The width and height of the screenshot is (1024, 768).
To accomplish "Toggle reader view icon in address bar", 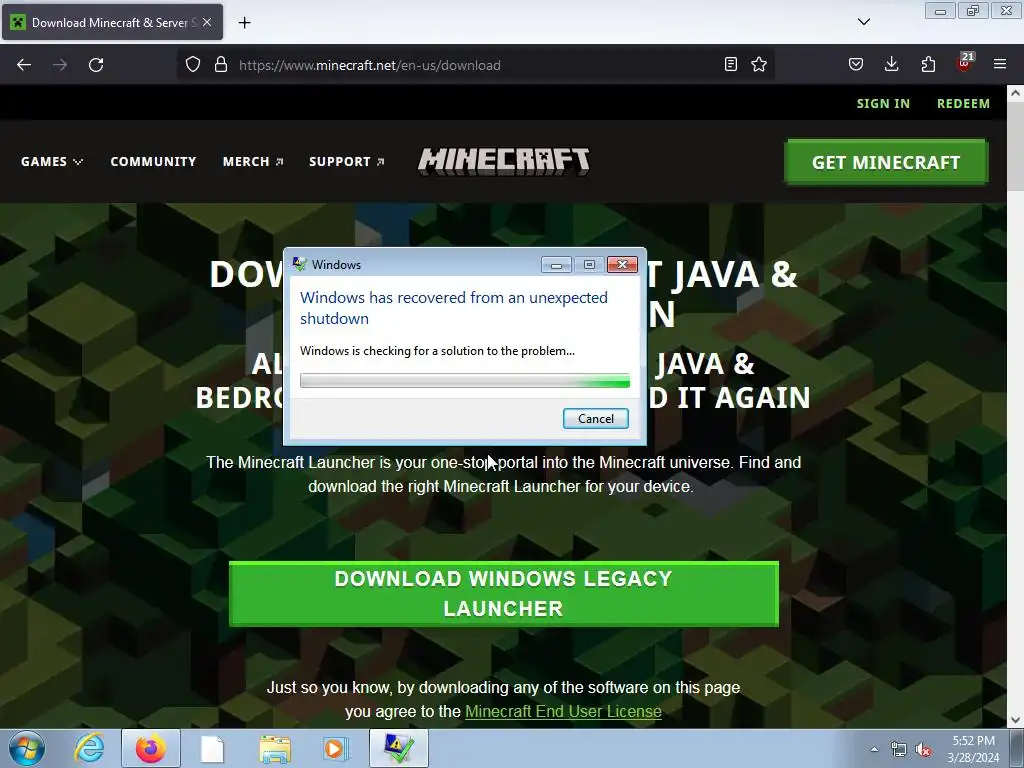I will point(731,64).
